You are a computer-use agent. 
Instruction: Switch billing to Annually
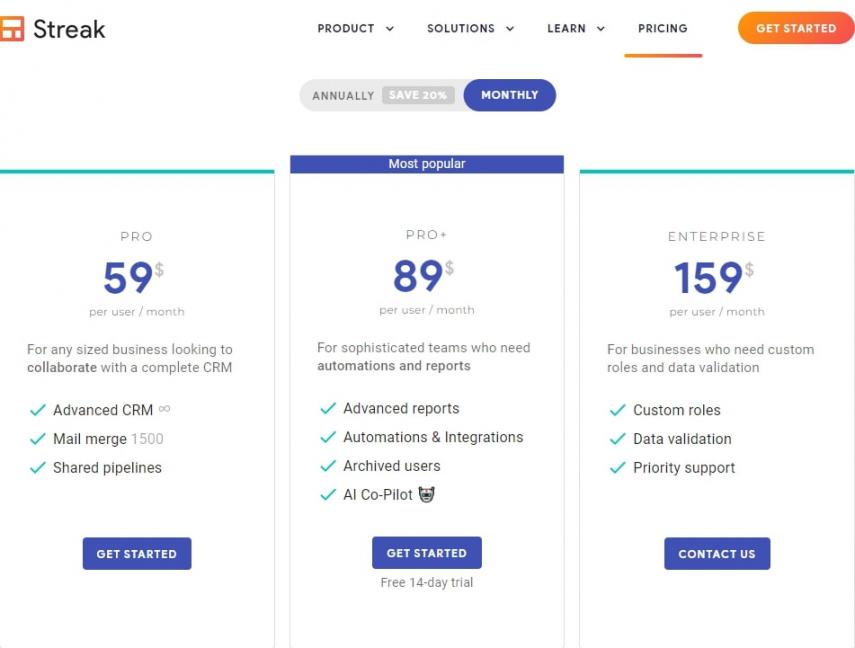342,96
